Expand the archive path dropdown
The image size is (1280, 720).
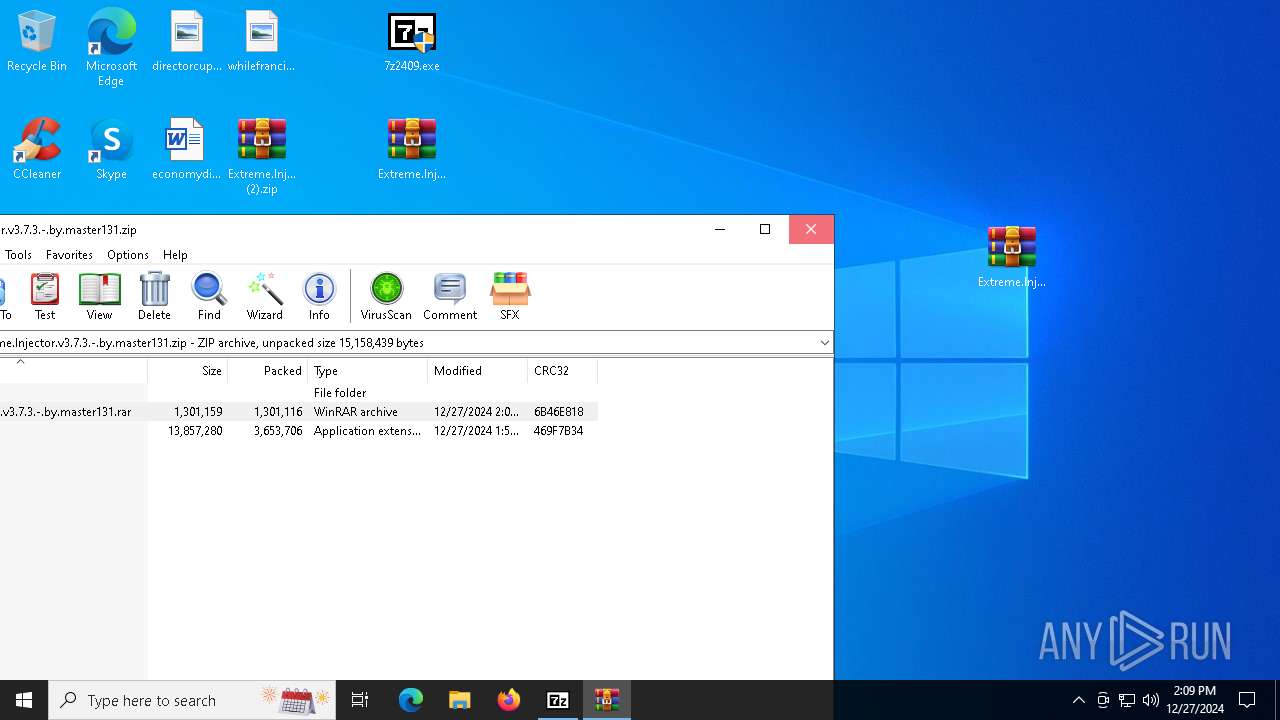tap(824, 343)
